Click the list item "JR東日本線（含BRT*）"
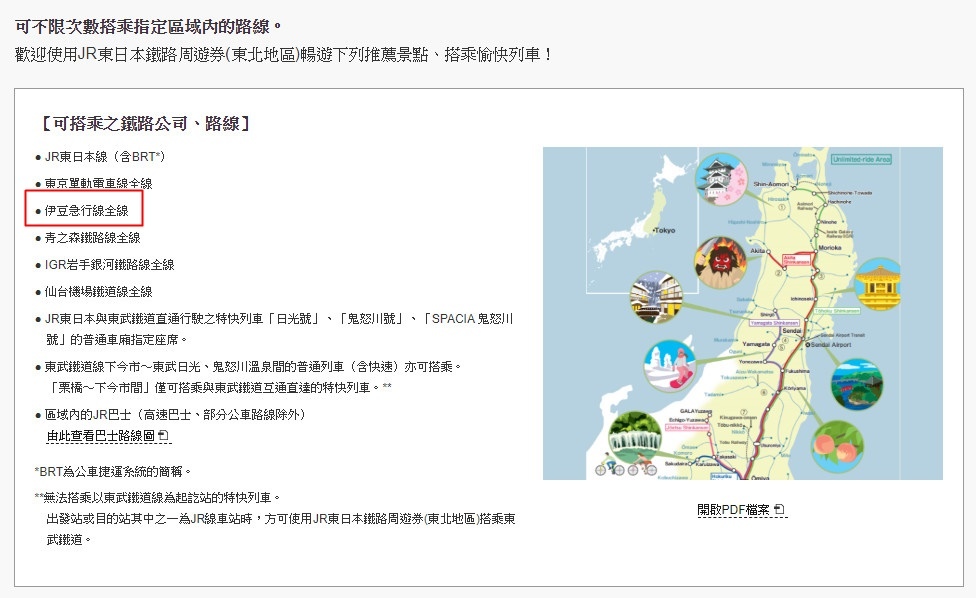 tap(105, 157)
